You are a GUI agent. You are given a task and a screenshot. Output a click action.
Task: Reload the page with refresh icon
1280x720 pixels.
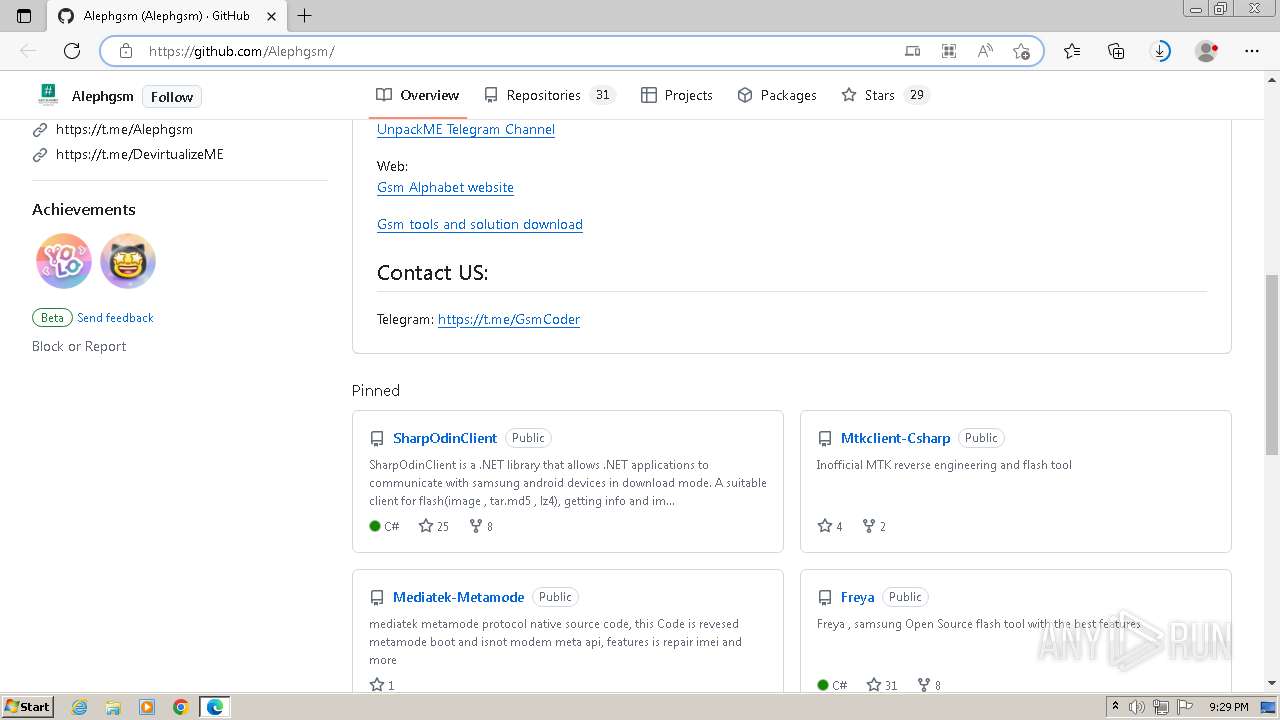(72, 51)
